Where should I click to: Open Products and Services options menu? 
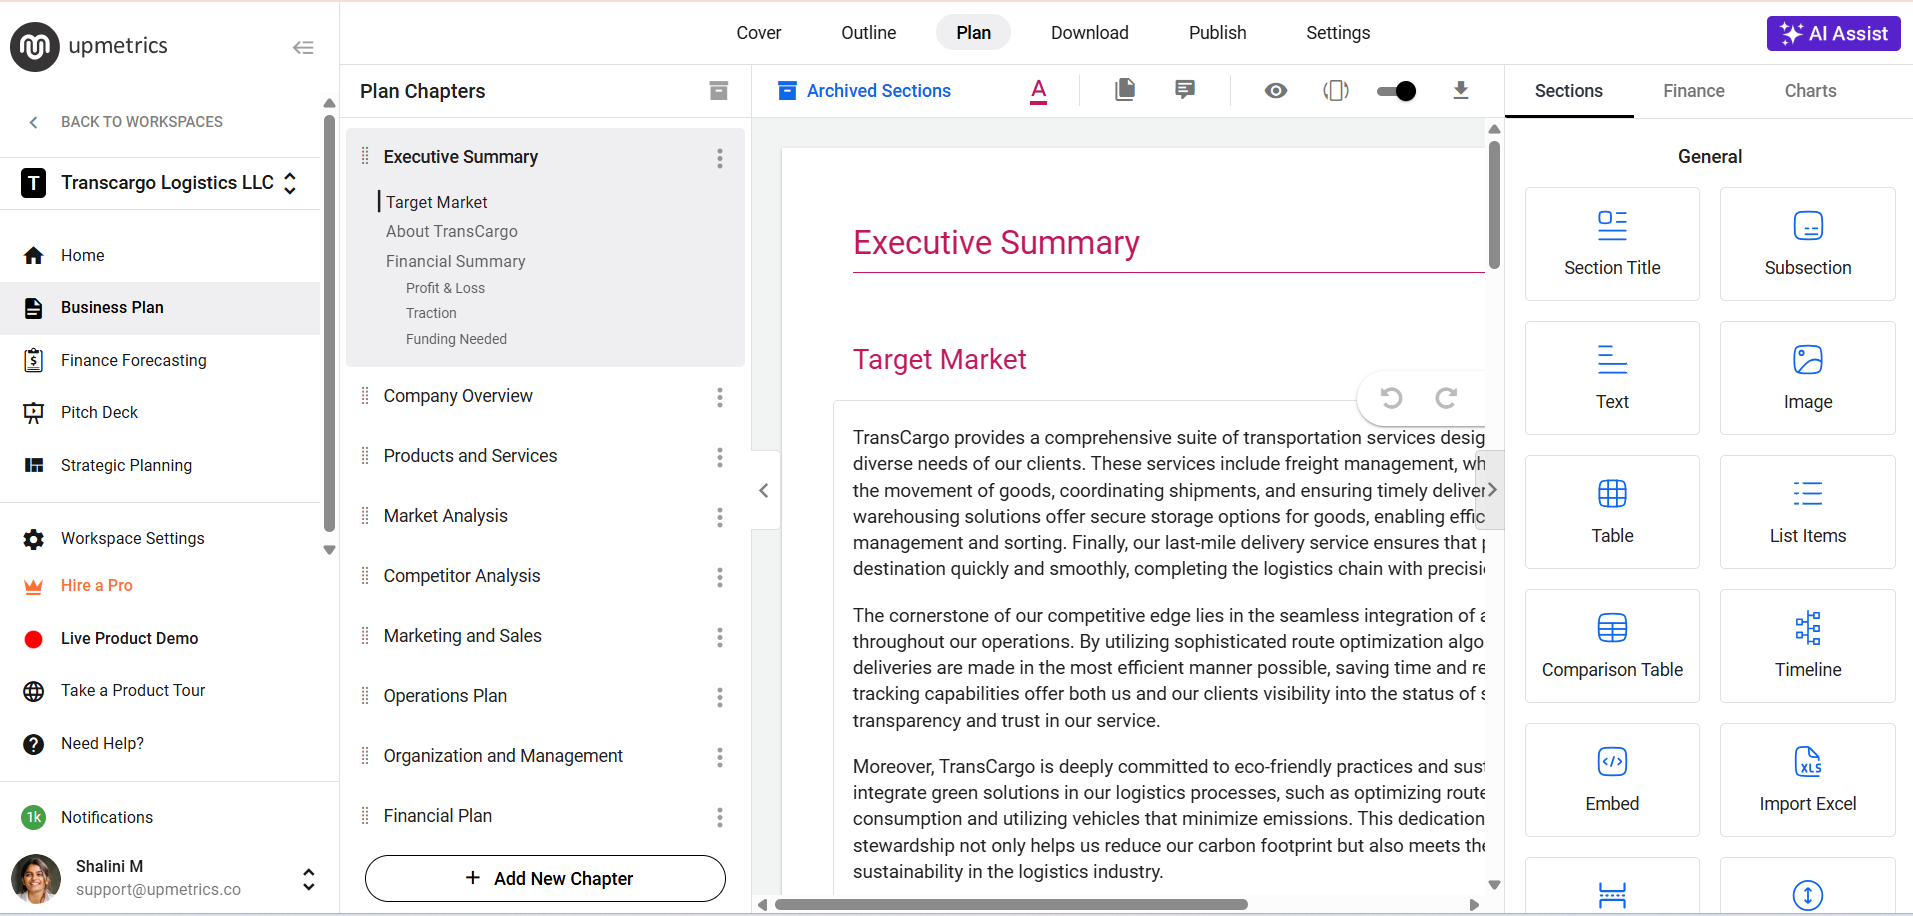(x=719, y=457)
